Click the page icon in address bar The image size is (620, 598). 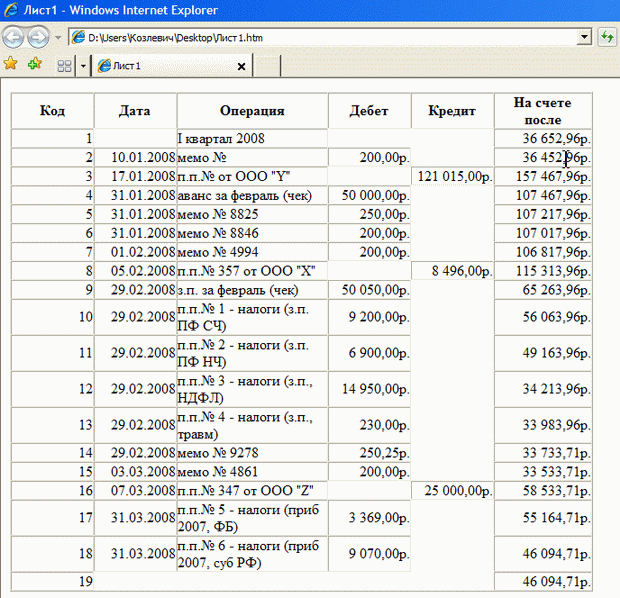tap(78, 37)
